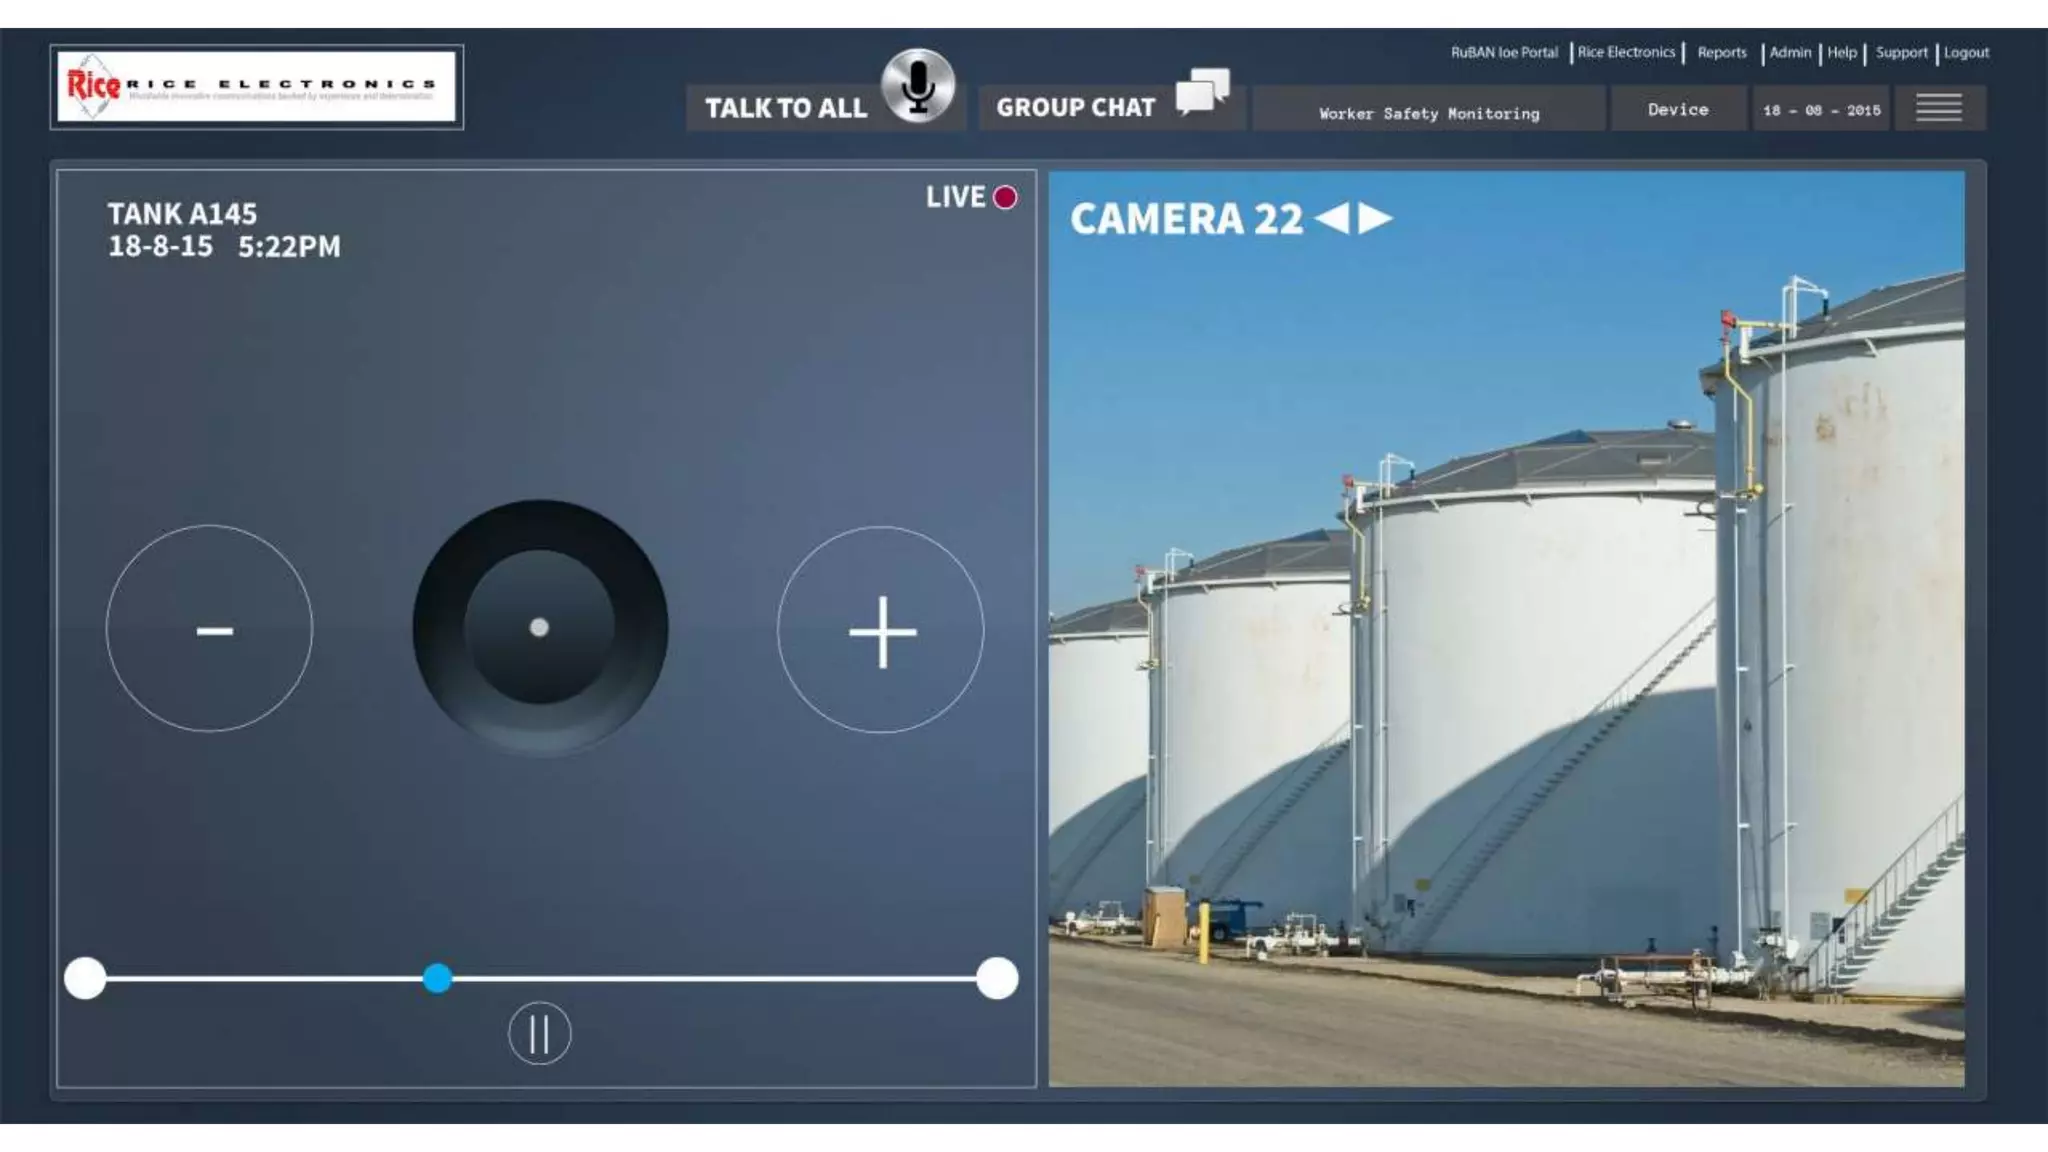
Task: Pause playback with the pause button
Action: coord(539,1033)
